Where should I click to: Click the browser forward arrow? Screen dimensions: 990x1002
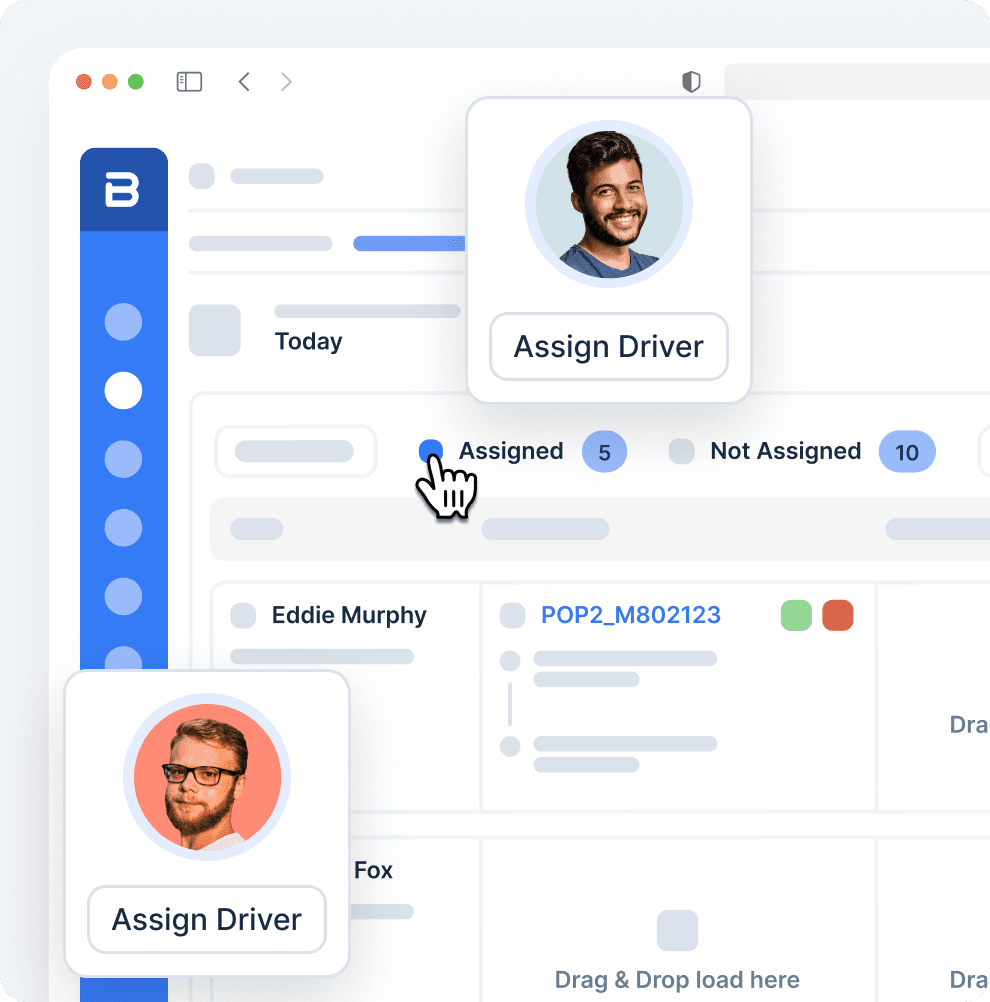(286, 82)
